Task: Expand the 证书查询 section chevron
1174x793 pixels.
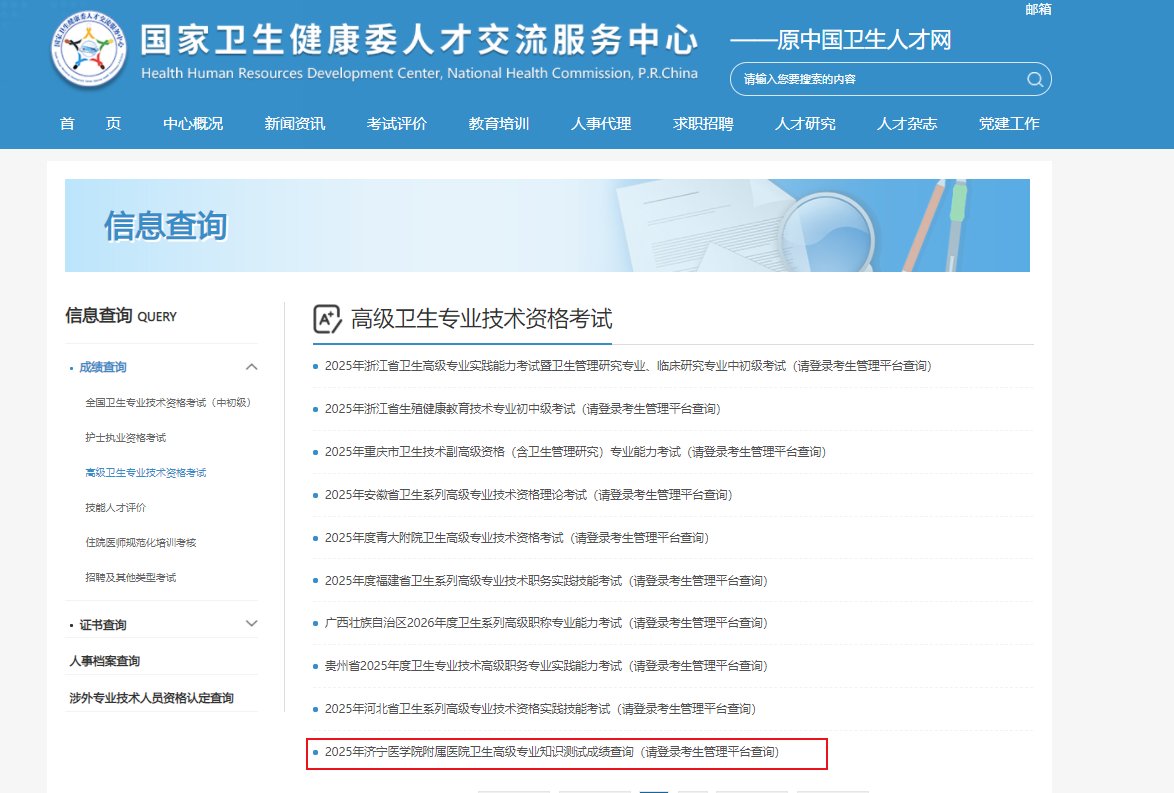Action: [252, 624]
